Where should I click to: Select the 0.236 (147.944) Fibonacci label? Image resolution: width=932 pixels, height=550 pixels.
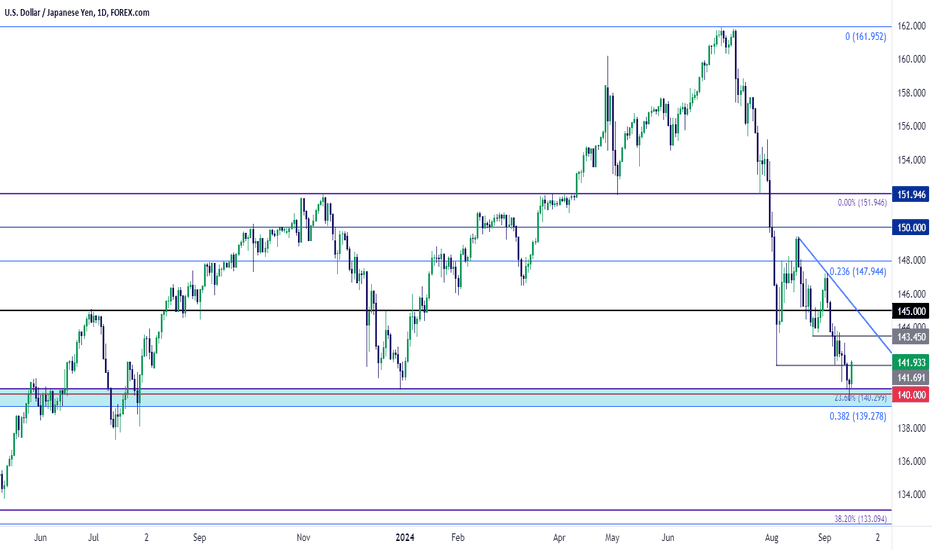click(858, 271)
